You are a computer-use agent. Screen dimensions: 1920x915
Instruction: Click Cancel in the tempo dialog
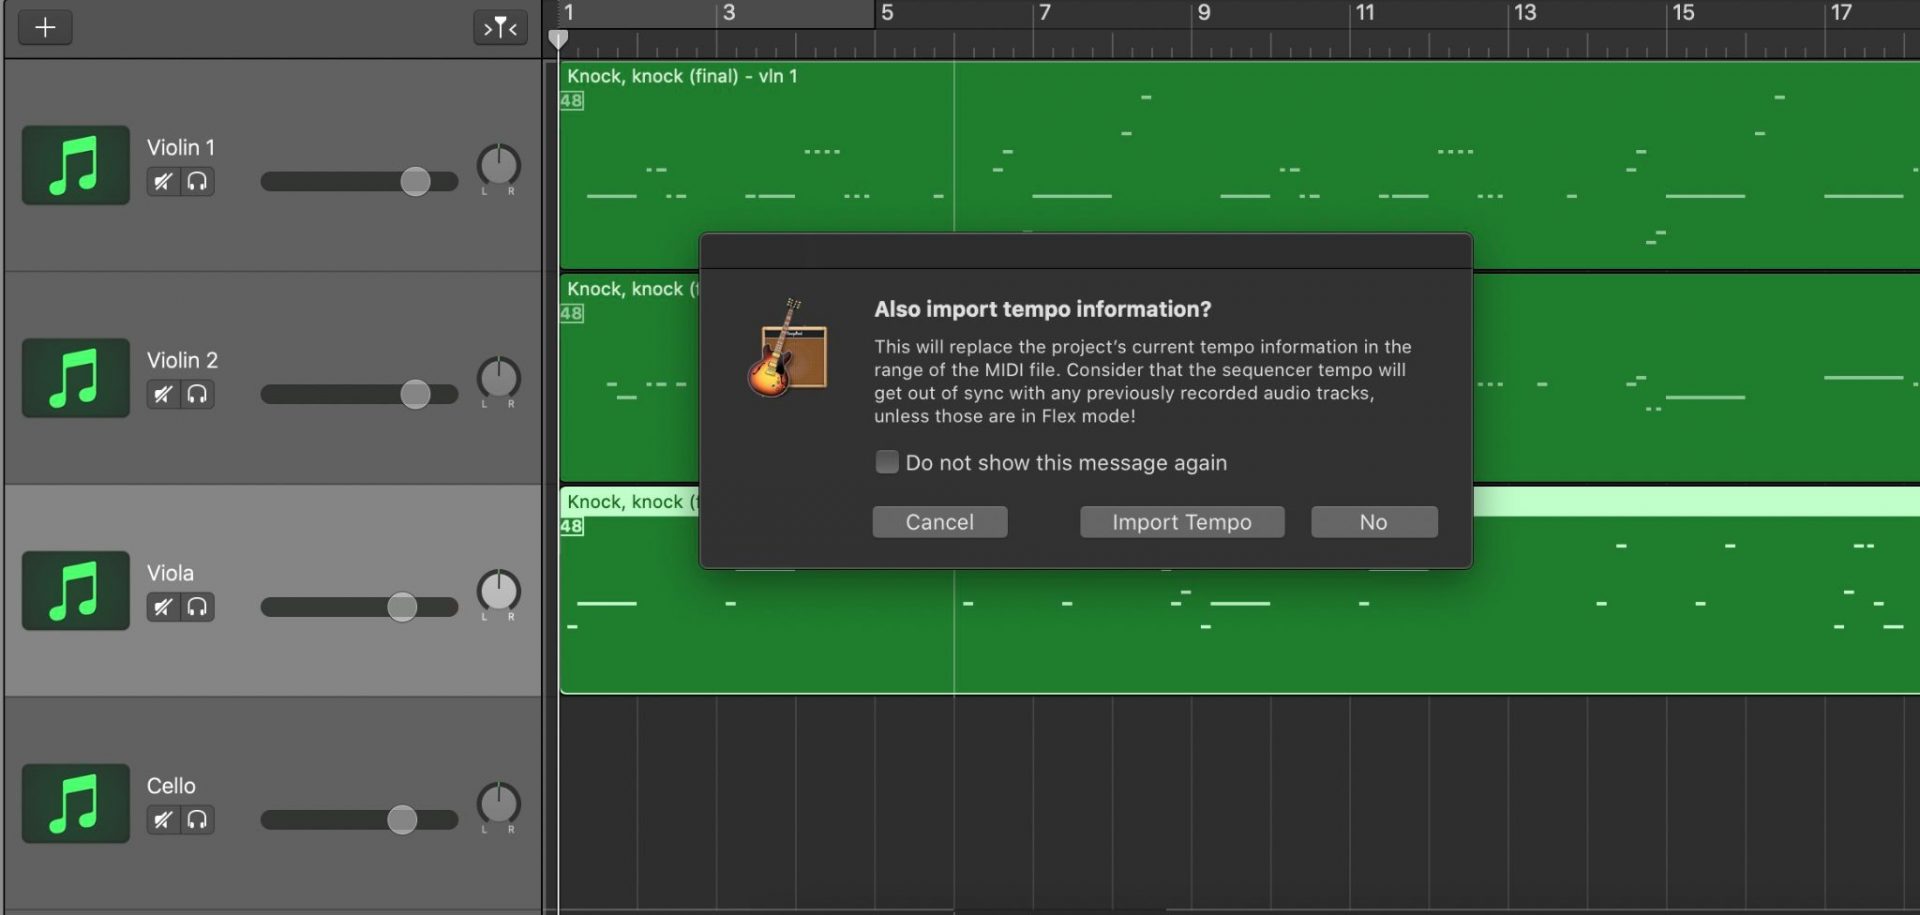coord(939,521)
